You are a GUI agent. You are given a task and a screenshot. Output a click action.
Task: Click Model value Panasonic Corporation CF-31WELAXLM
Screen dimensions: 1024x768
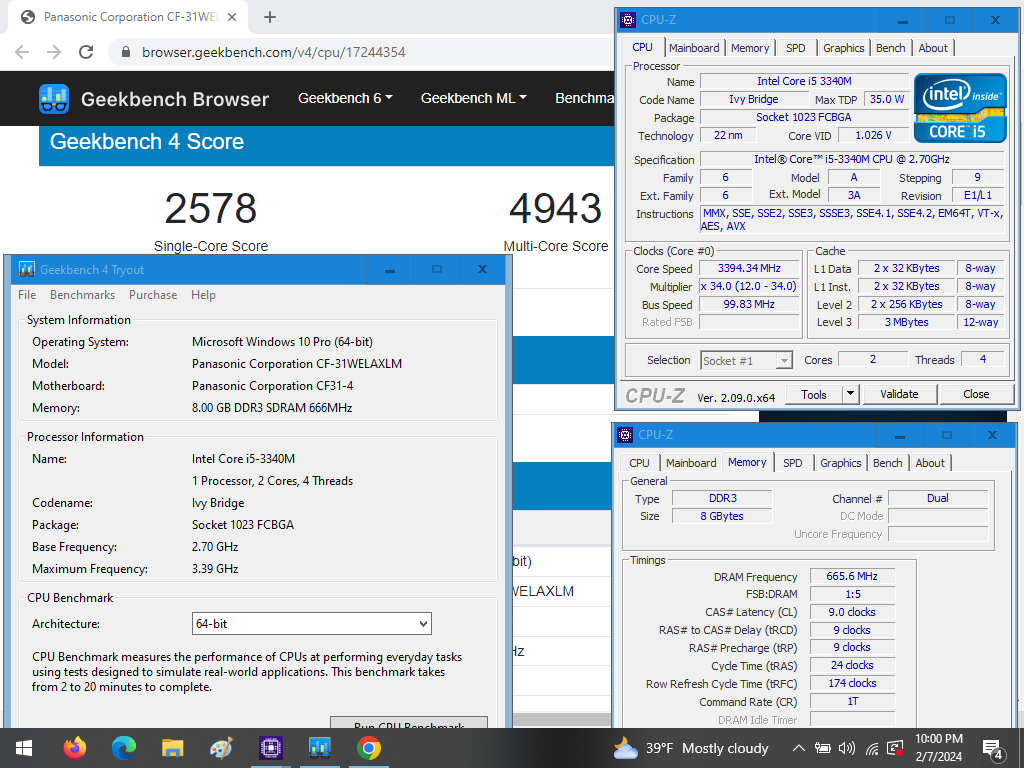pos(296,364)
